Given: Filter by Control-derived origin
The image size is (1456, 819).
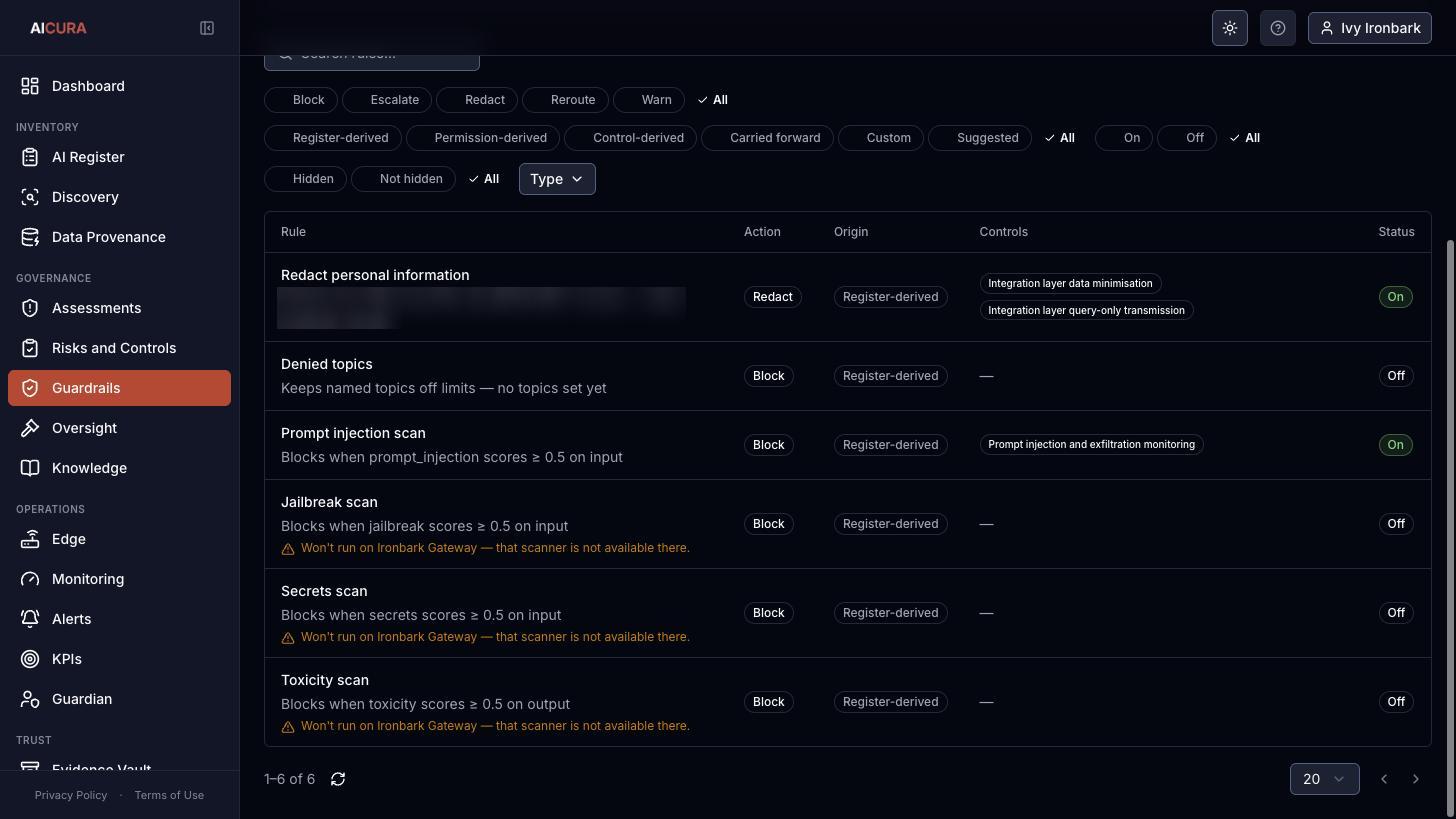Looking at the screenshot, I should point(630,138).
